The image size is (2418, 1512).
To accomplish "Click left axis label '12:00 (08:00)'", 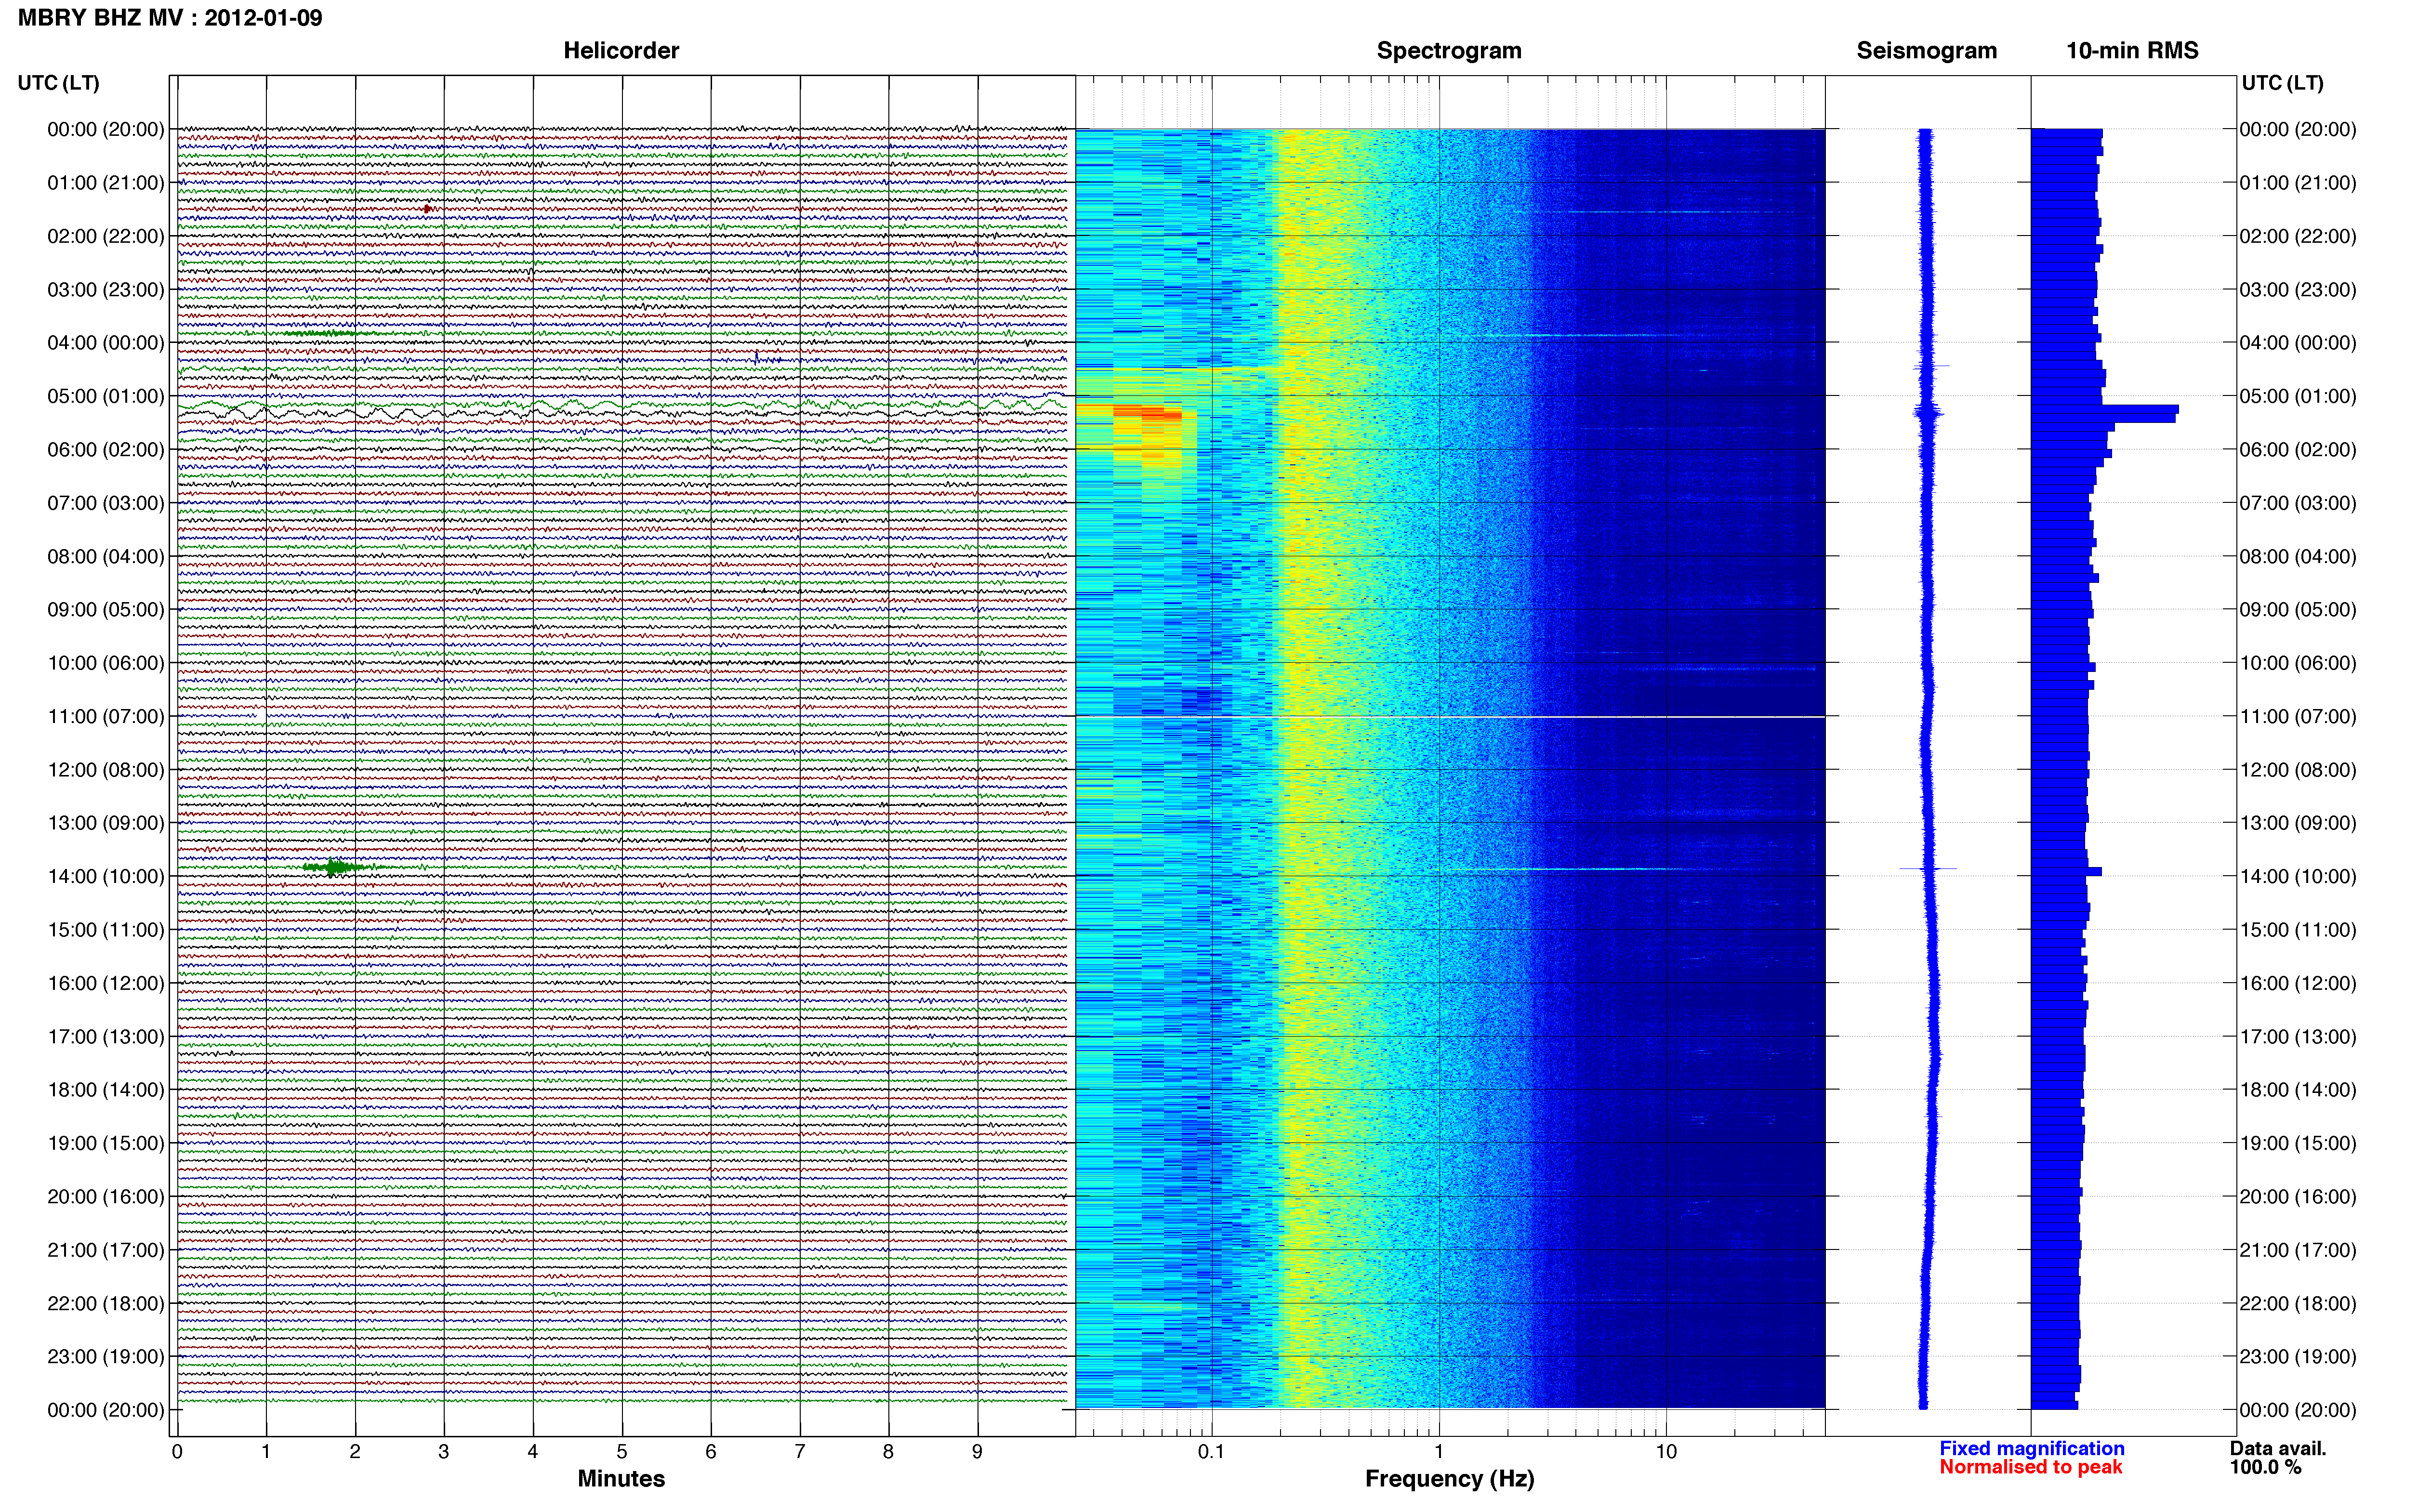I will pyautogui.click(x=106, y=770).
